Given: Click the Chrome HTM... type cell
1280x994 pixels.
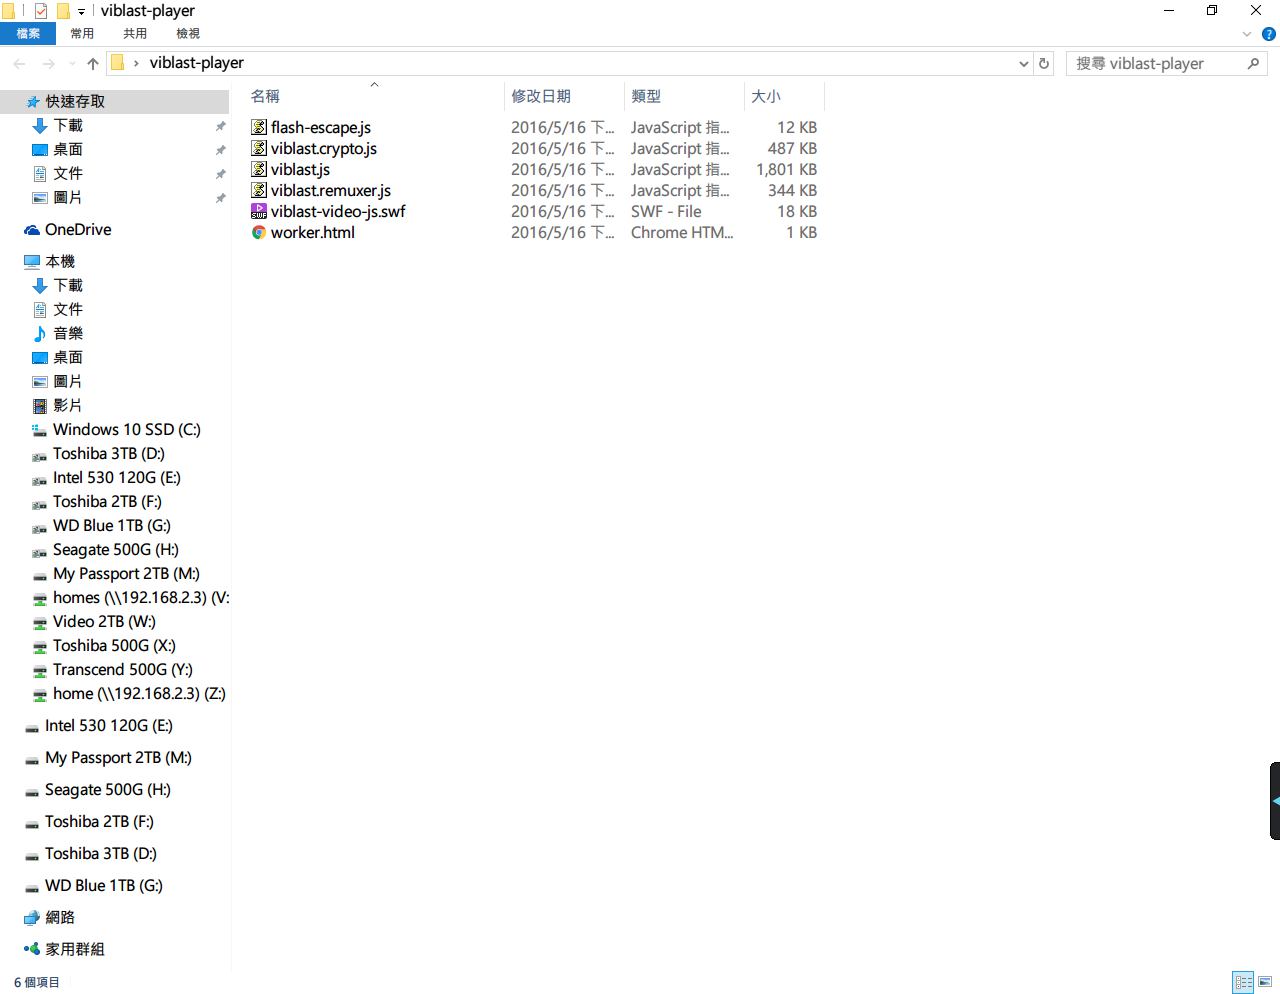Looking at the screenshot, I should click(x=682, y=232).
